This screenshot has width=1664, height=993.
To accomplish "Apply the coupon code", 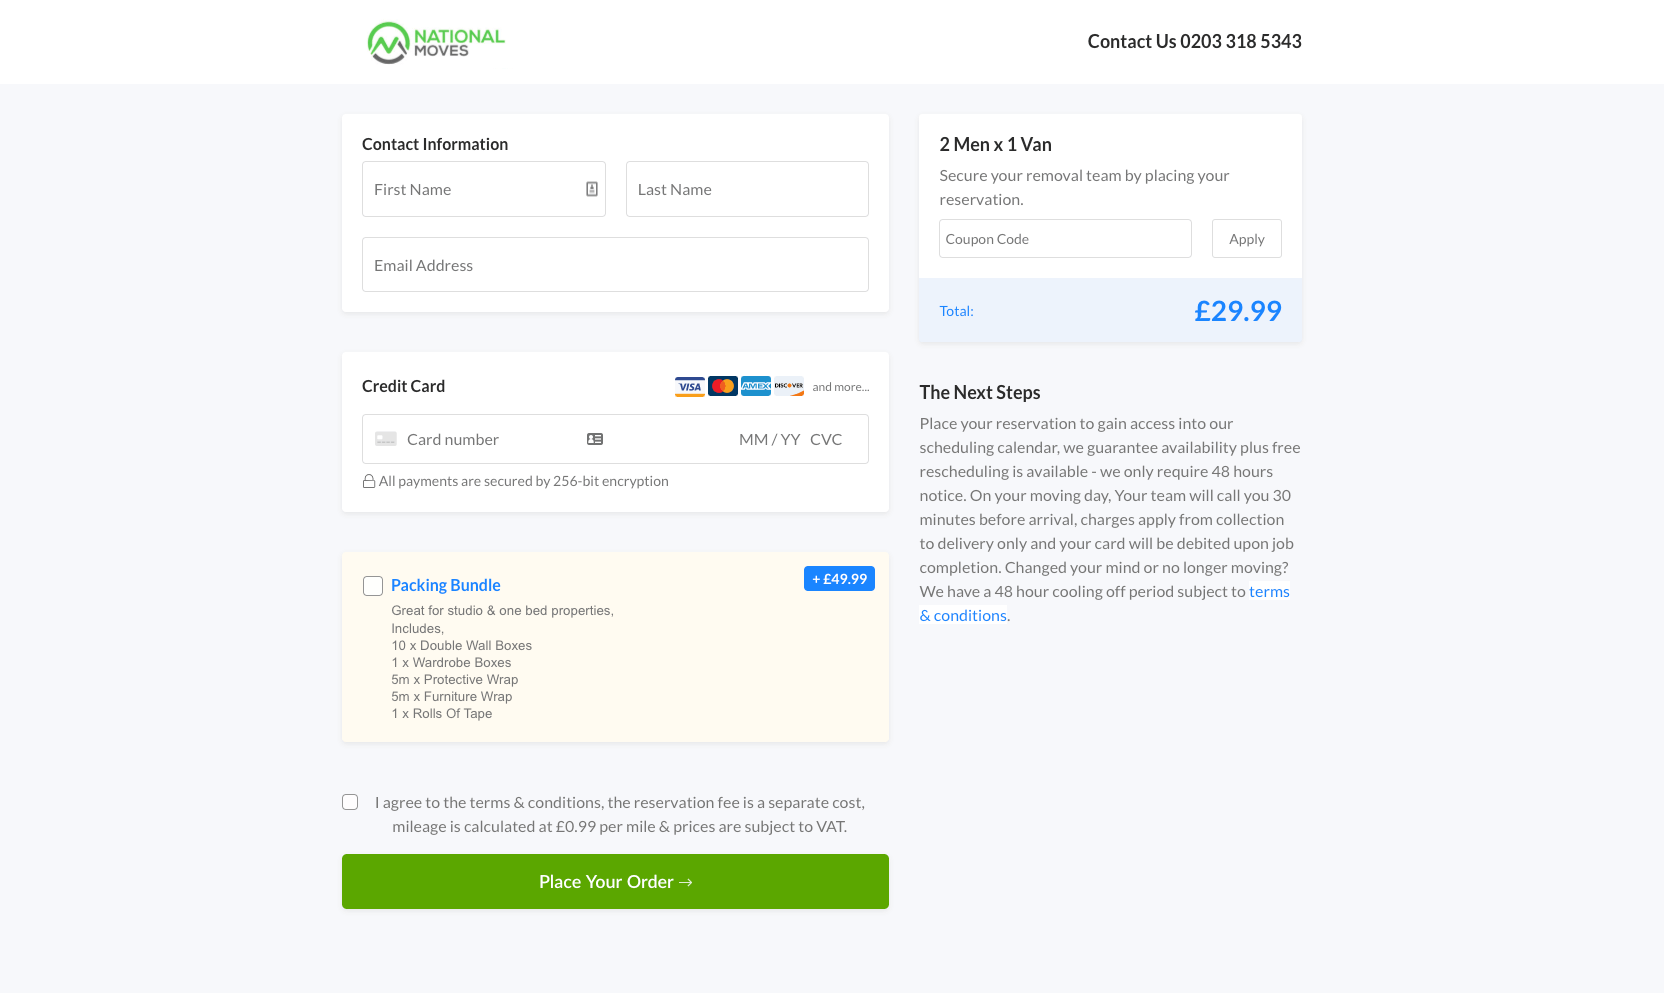I will [x=1246, y=239].
